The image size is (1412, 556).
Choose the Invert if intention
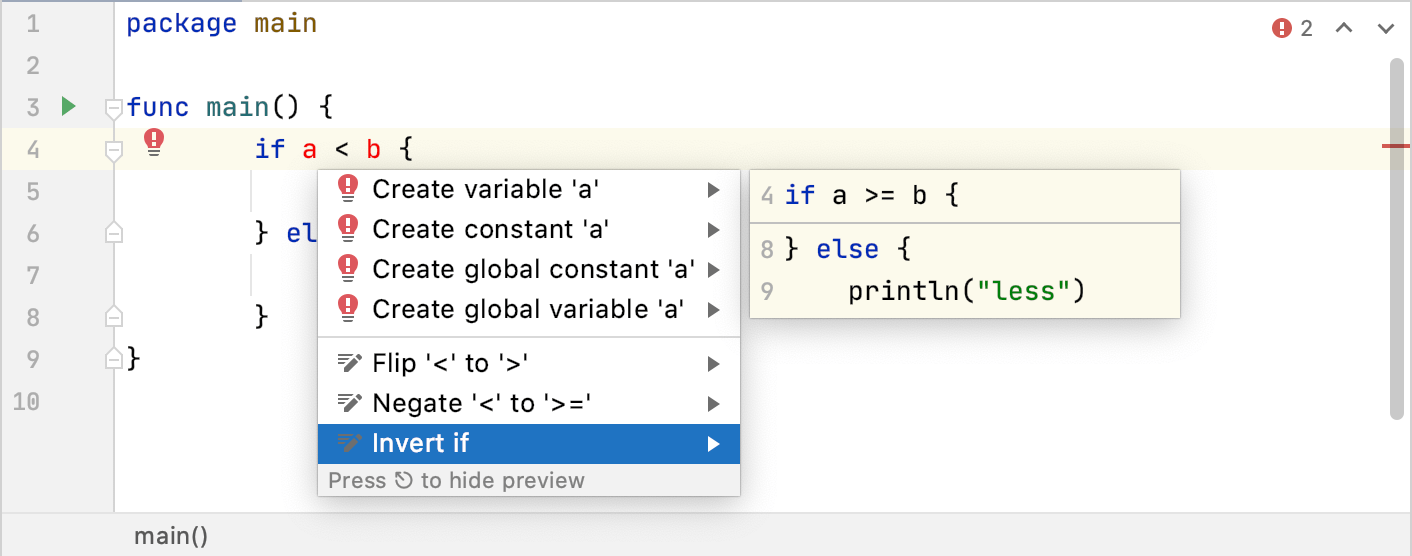click(x=421, y=444)
